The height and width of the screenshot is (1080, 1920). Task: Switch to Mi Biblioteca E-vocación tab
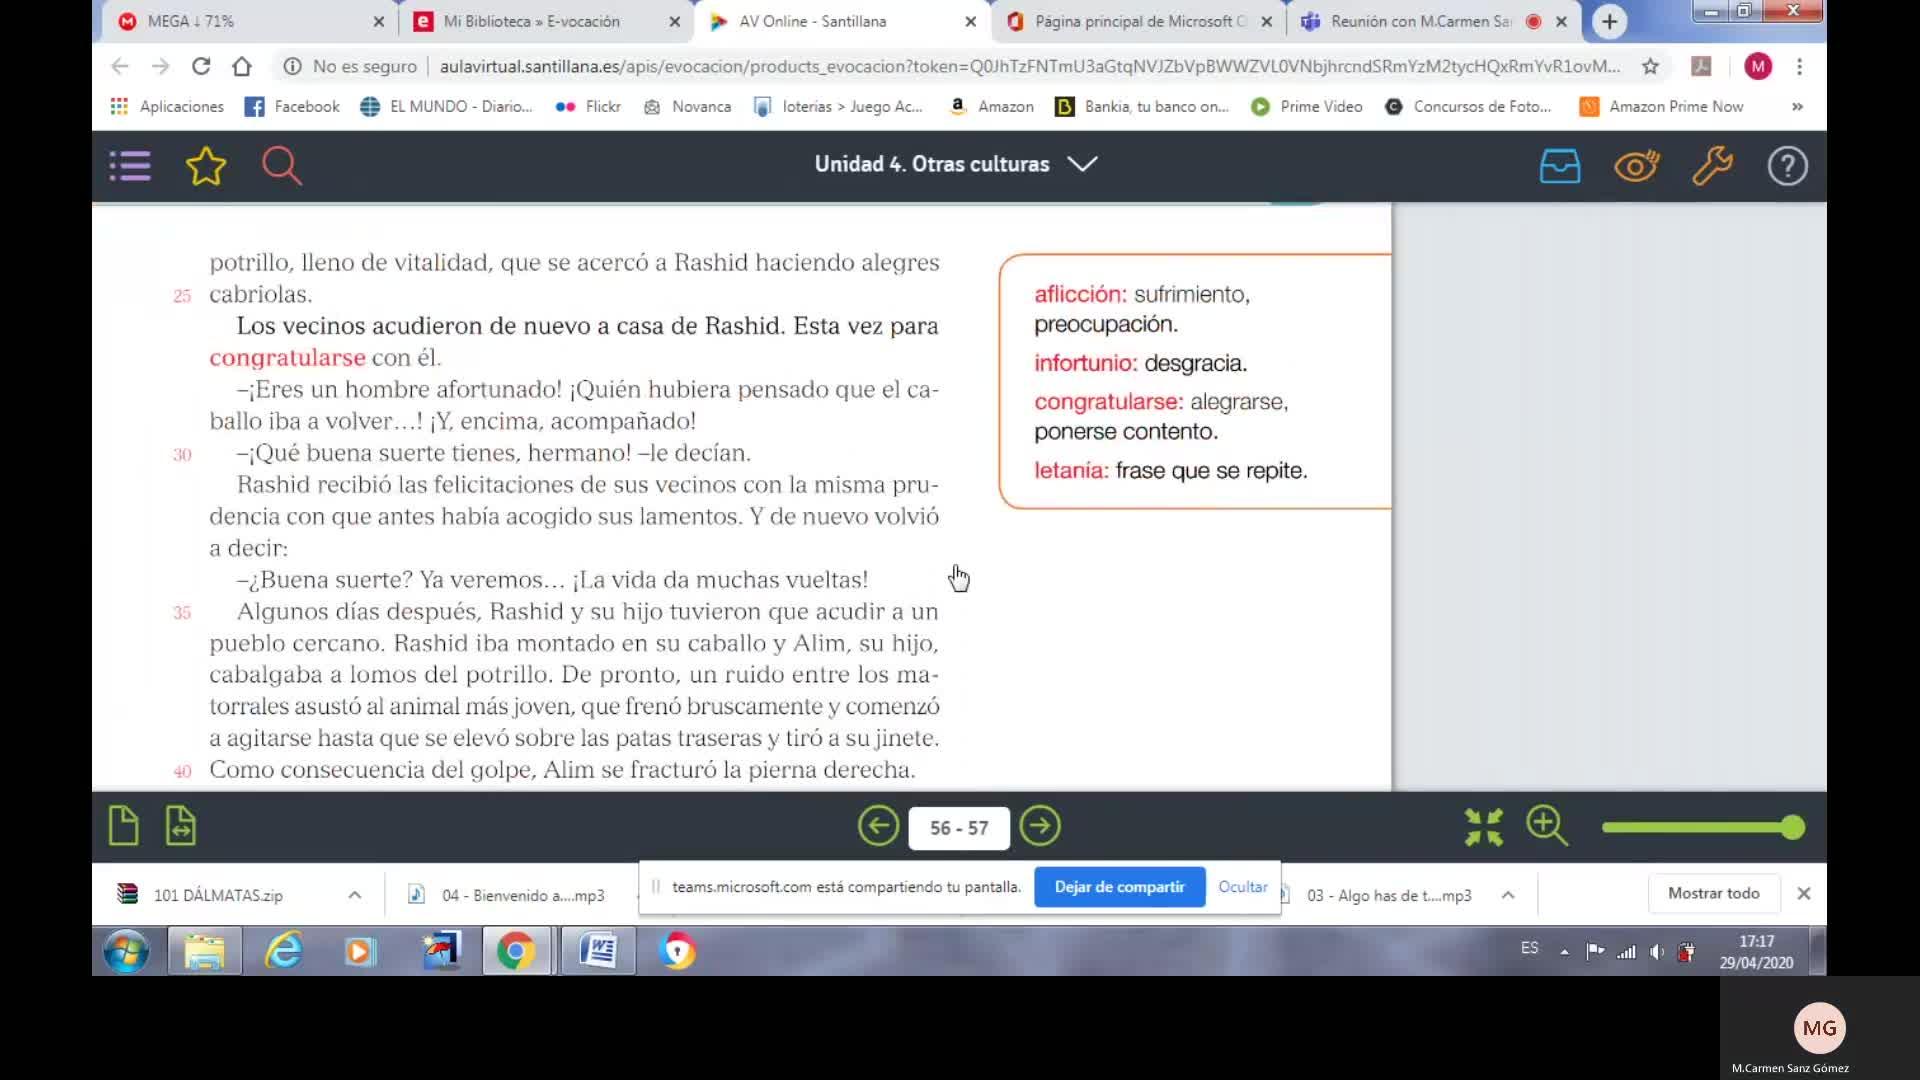click(531, 21)
